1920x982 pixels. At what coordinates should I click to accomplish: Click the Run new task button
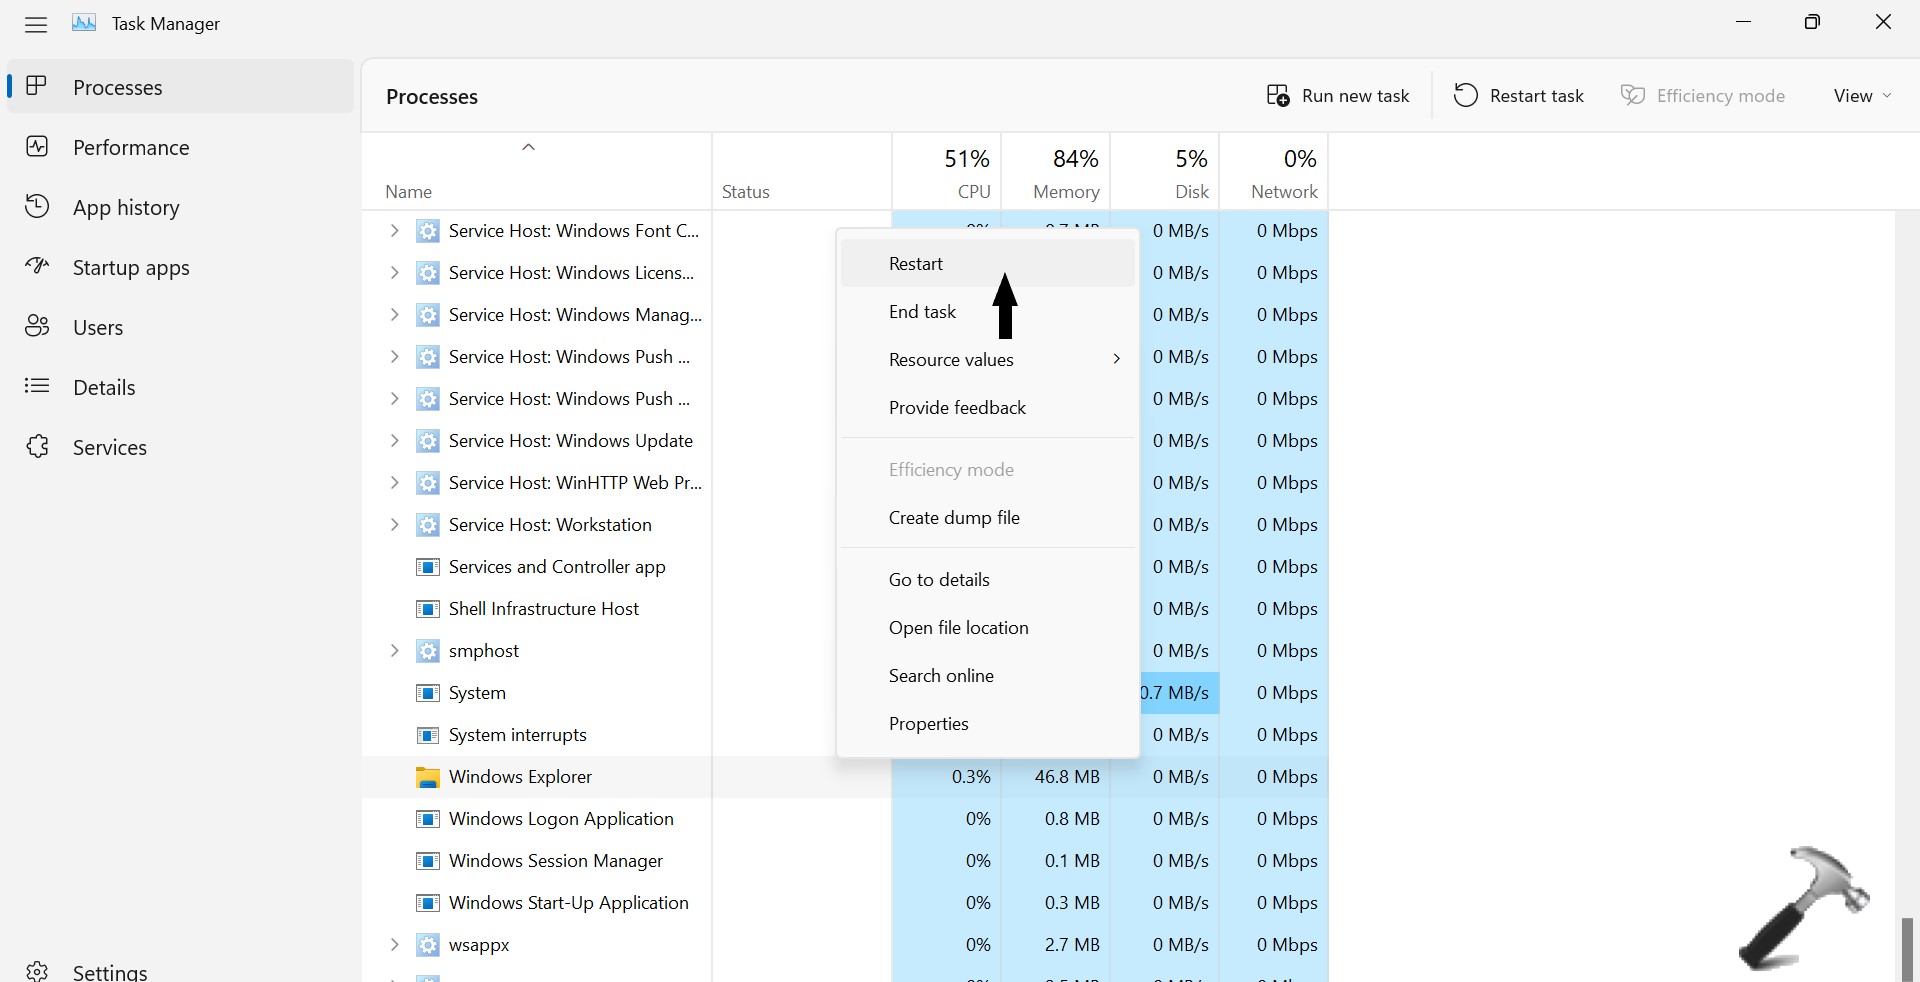[1337, 96]
